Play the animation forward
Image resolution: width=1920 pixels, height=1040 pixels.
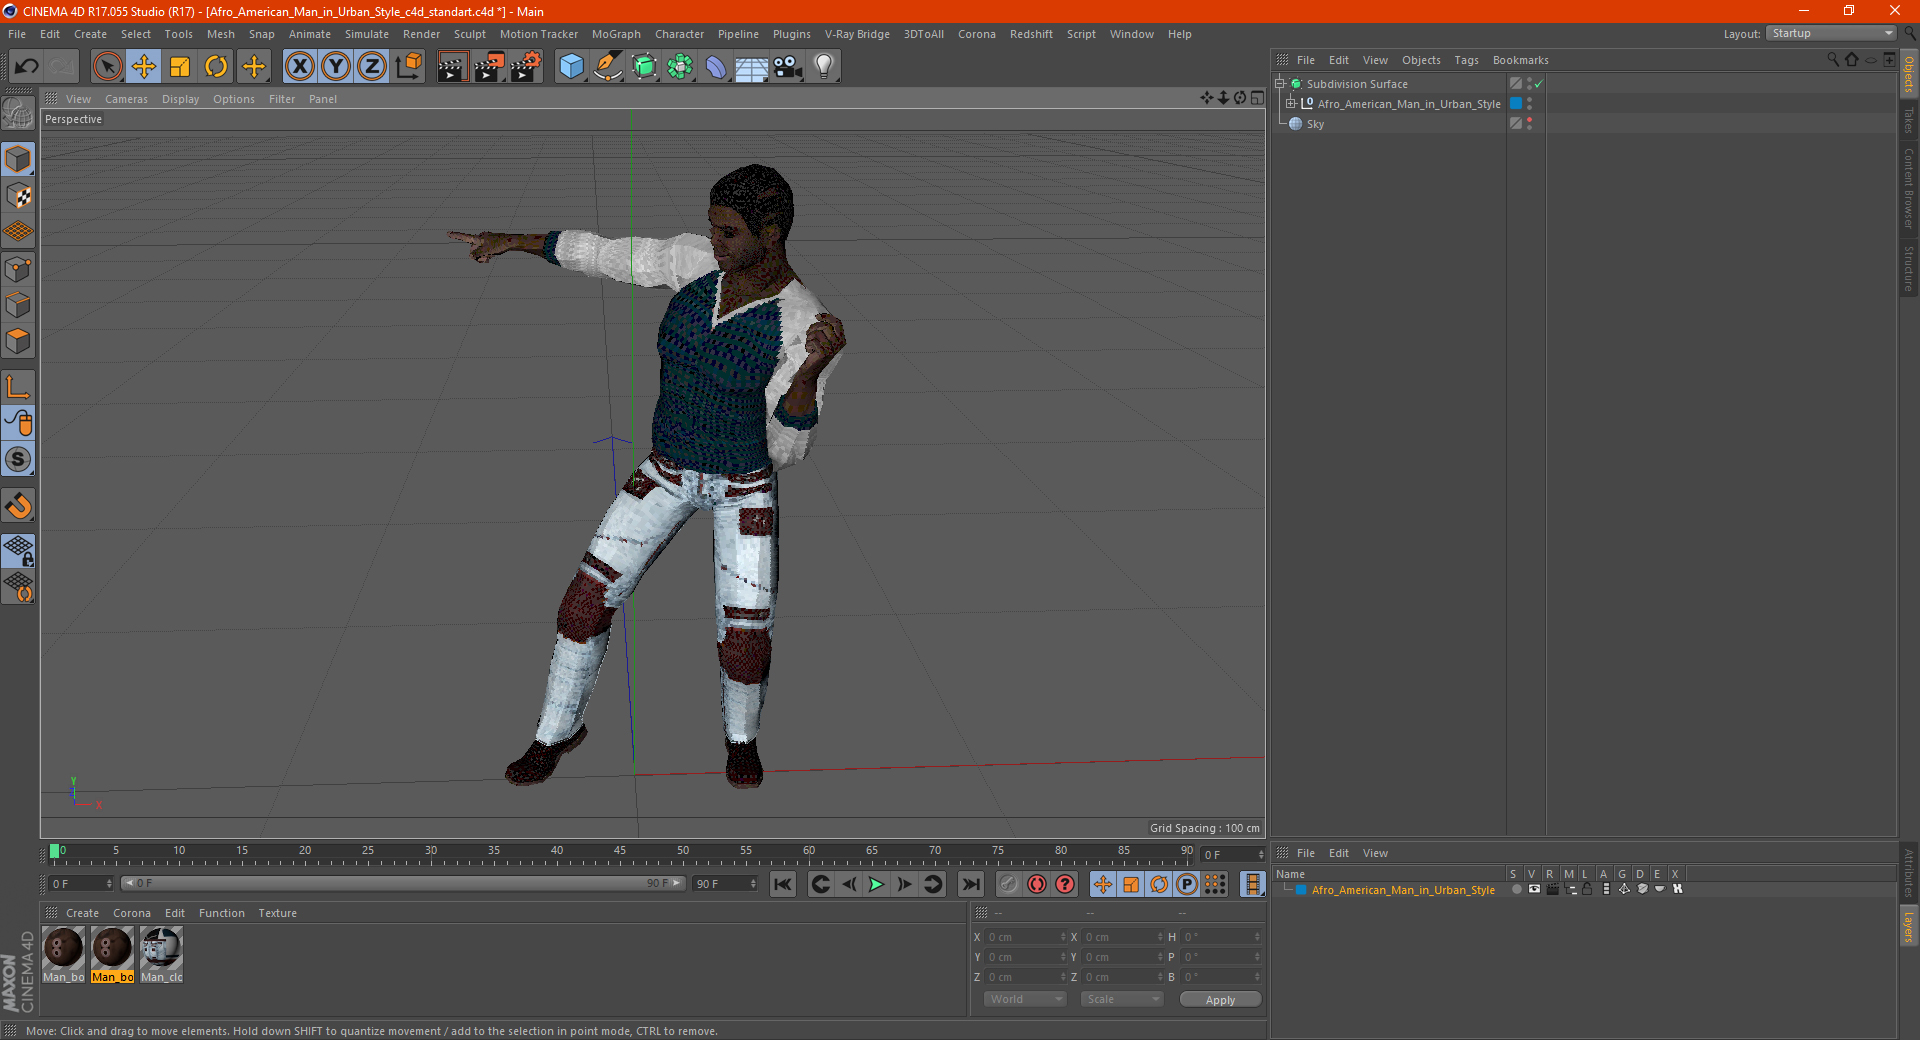tap(876, 884)
